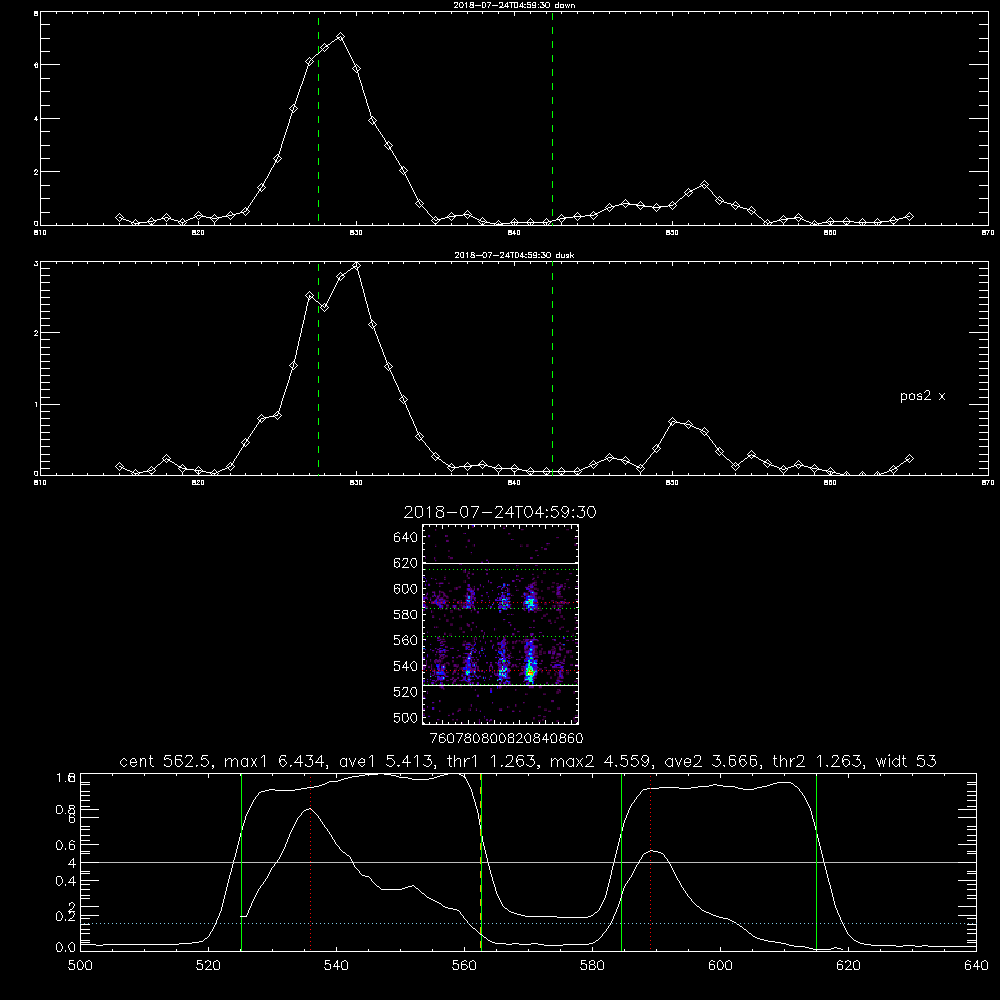This screenshot has height=1000, width=1000.
Task: Select the 'max1 6.434' value in stats line
Action: pos(276,761)
